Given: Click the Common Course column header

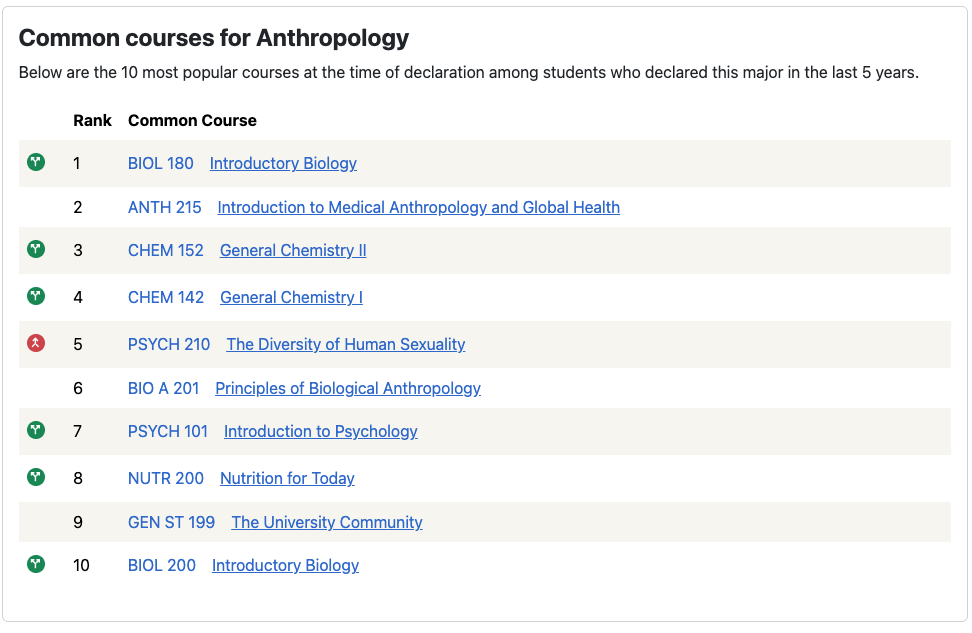Looking at the screenshot, I should point(192,120).
